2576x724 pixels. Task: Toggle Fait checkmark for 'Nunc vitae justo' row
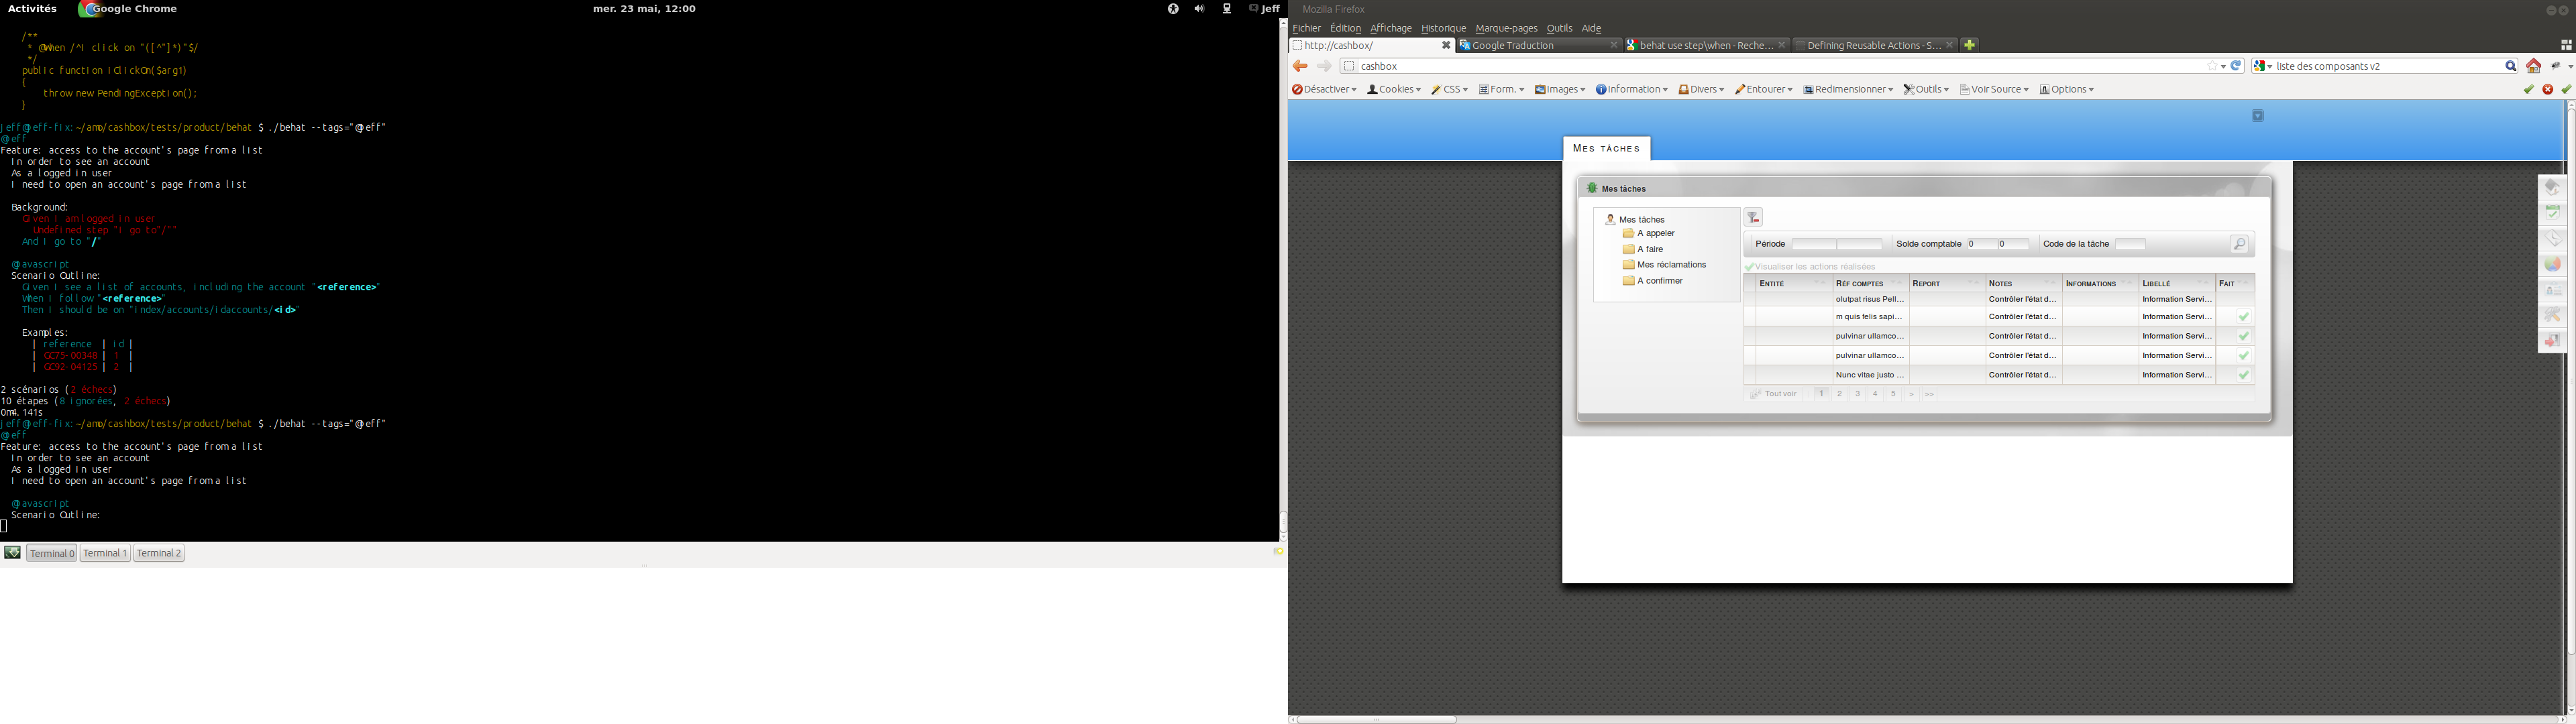(2244, 375)
